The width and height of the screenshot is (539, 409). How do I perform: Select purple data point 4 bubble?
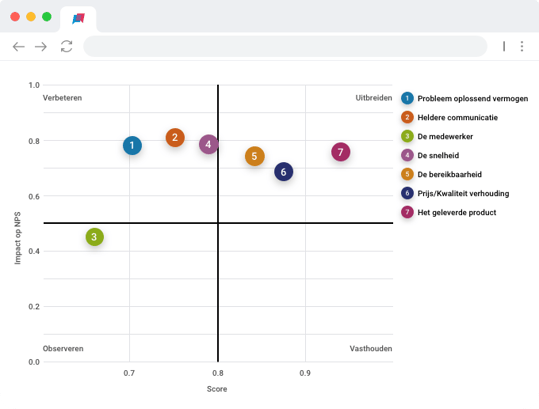coord(208,144)
